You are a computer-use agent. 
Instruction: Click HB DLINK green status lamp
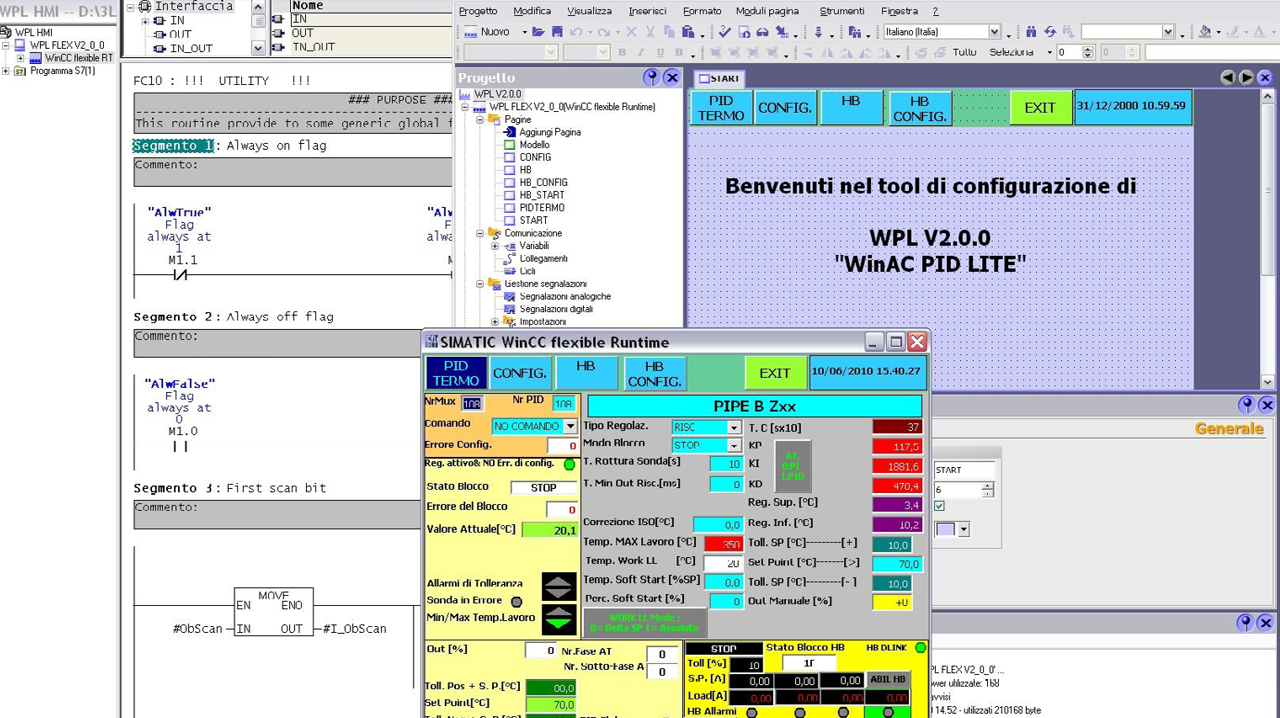[921, 648]
